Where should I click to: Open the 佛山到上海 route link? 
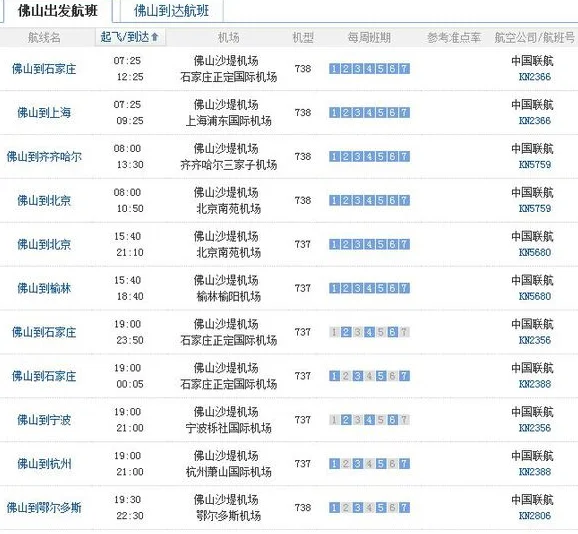pos(44,113)
